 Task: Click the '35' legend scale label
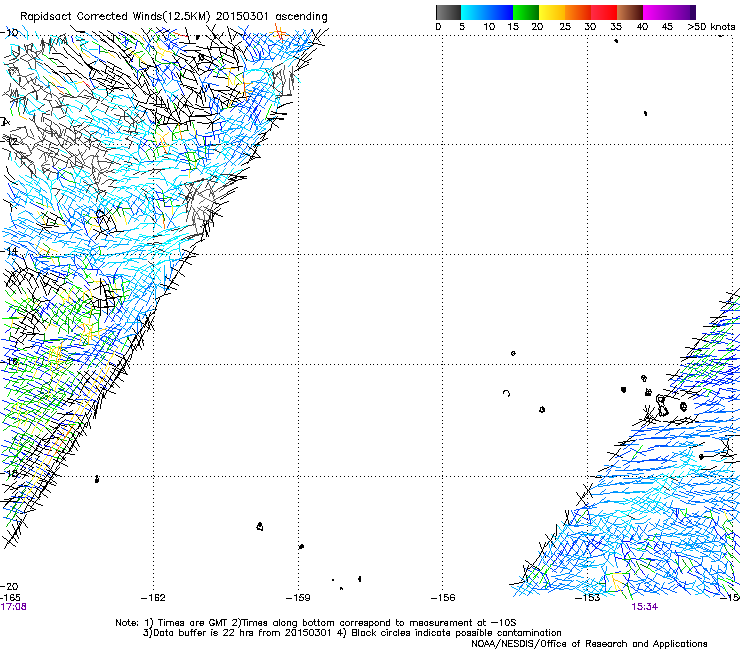pos(616,27)
